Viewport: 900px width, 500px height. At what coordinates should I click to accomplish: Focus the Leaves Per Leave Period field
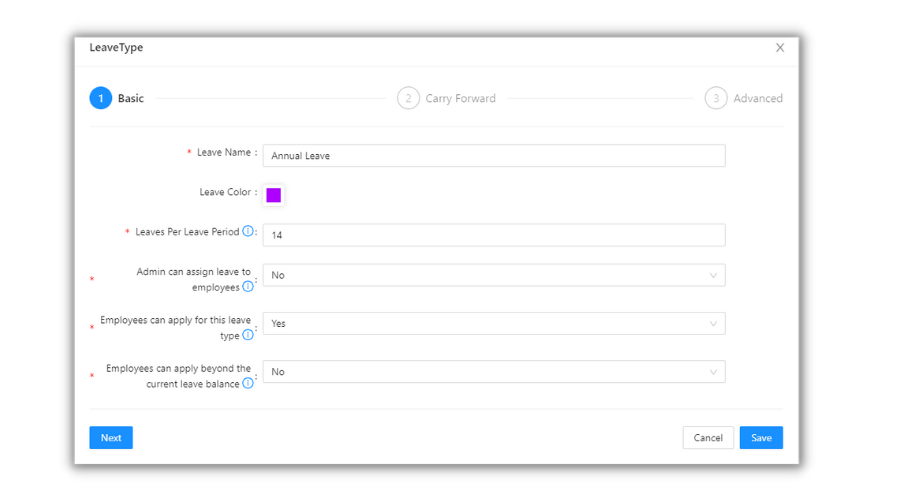pos(494,235)
